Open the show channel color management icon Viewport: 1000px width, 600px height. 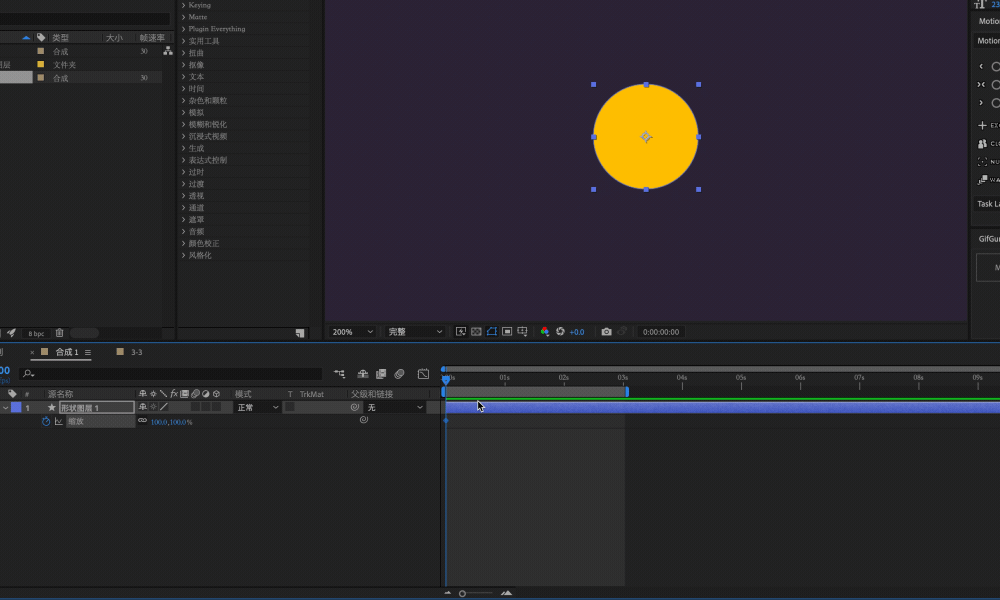point(545,332)
